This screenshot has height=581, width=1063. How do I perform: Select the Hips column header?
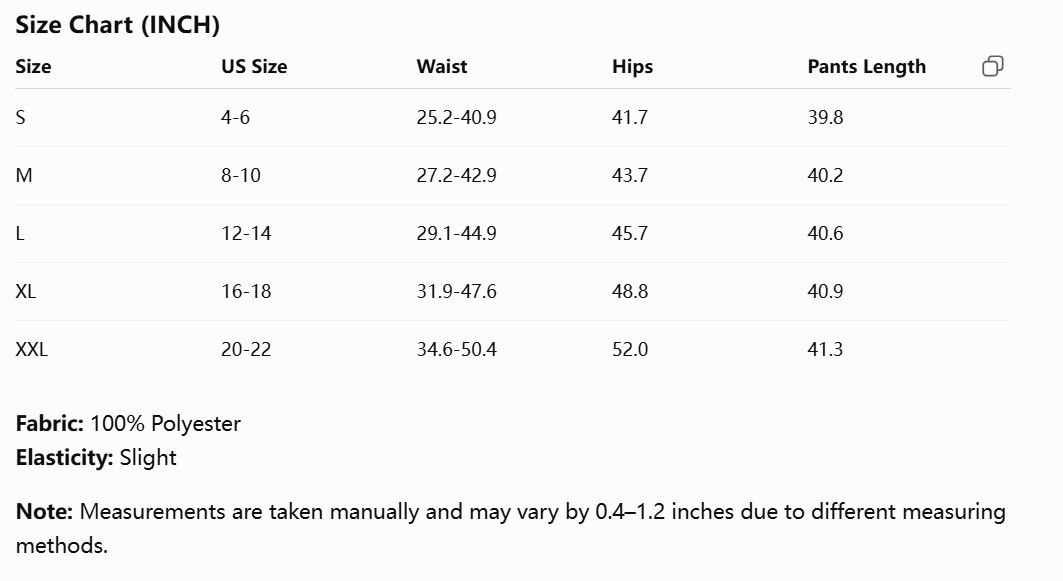point(633,66)
